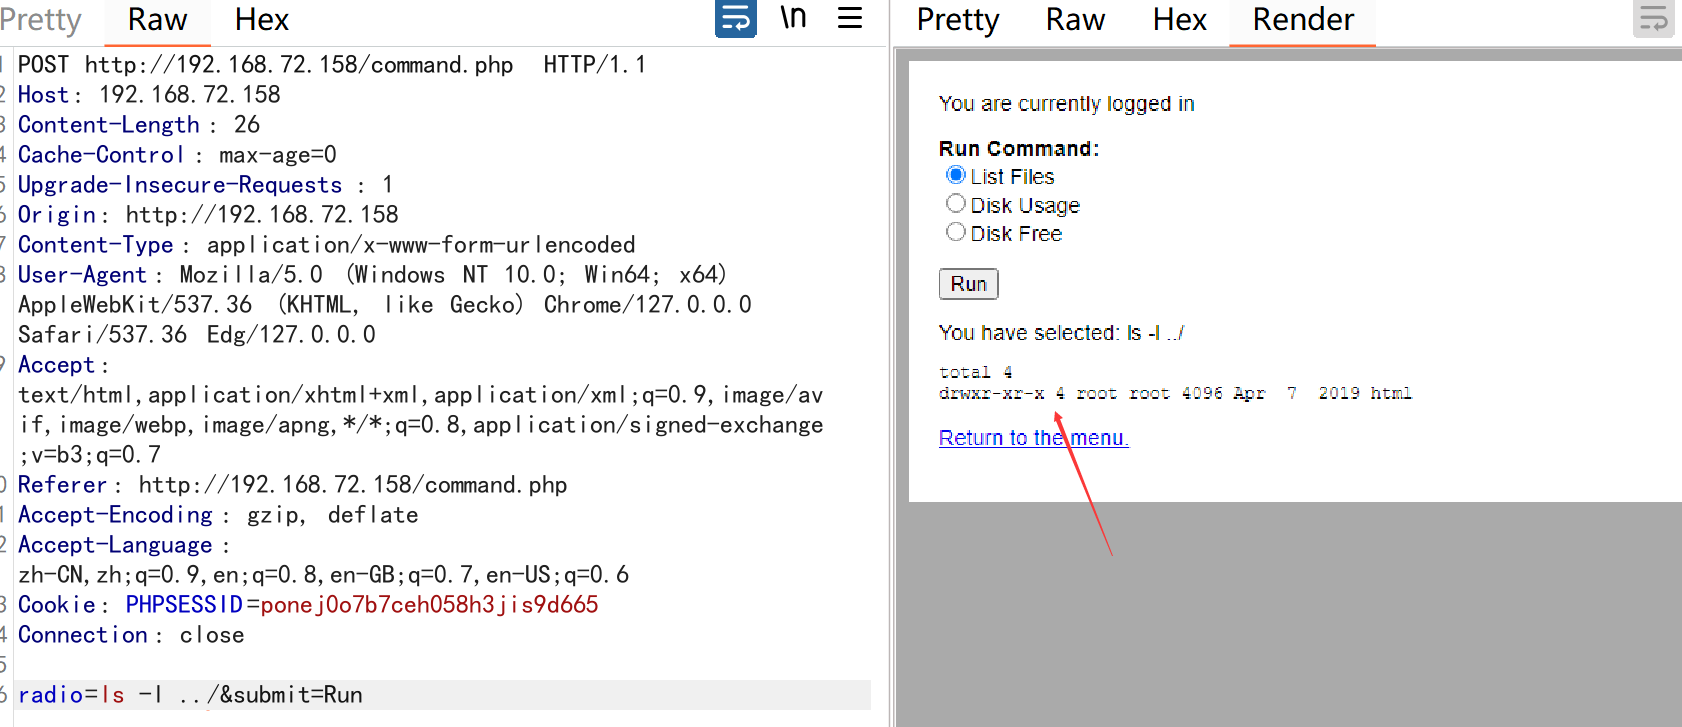Click the request body line radio=ls -l ../&submit=Run

click(190, 695)
